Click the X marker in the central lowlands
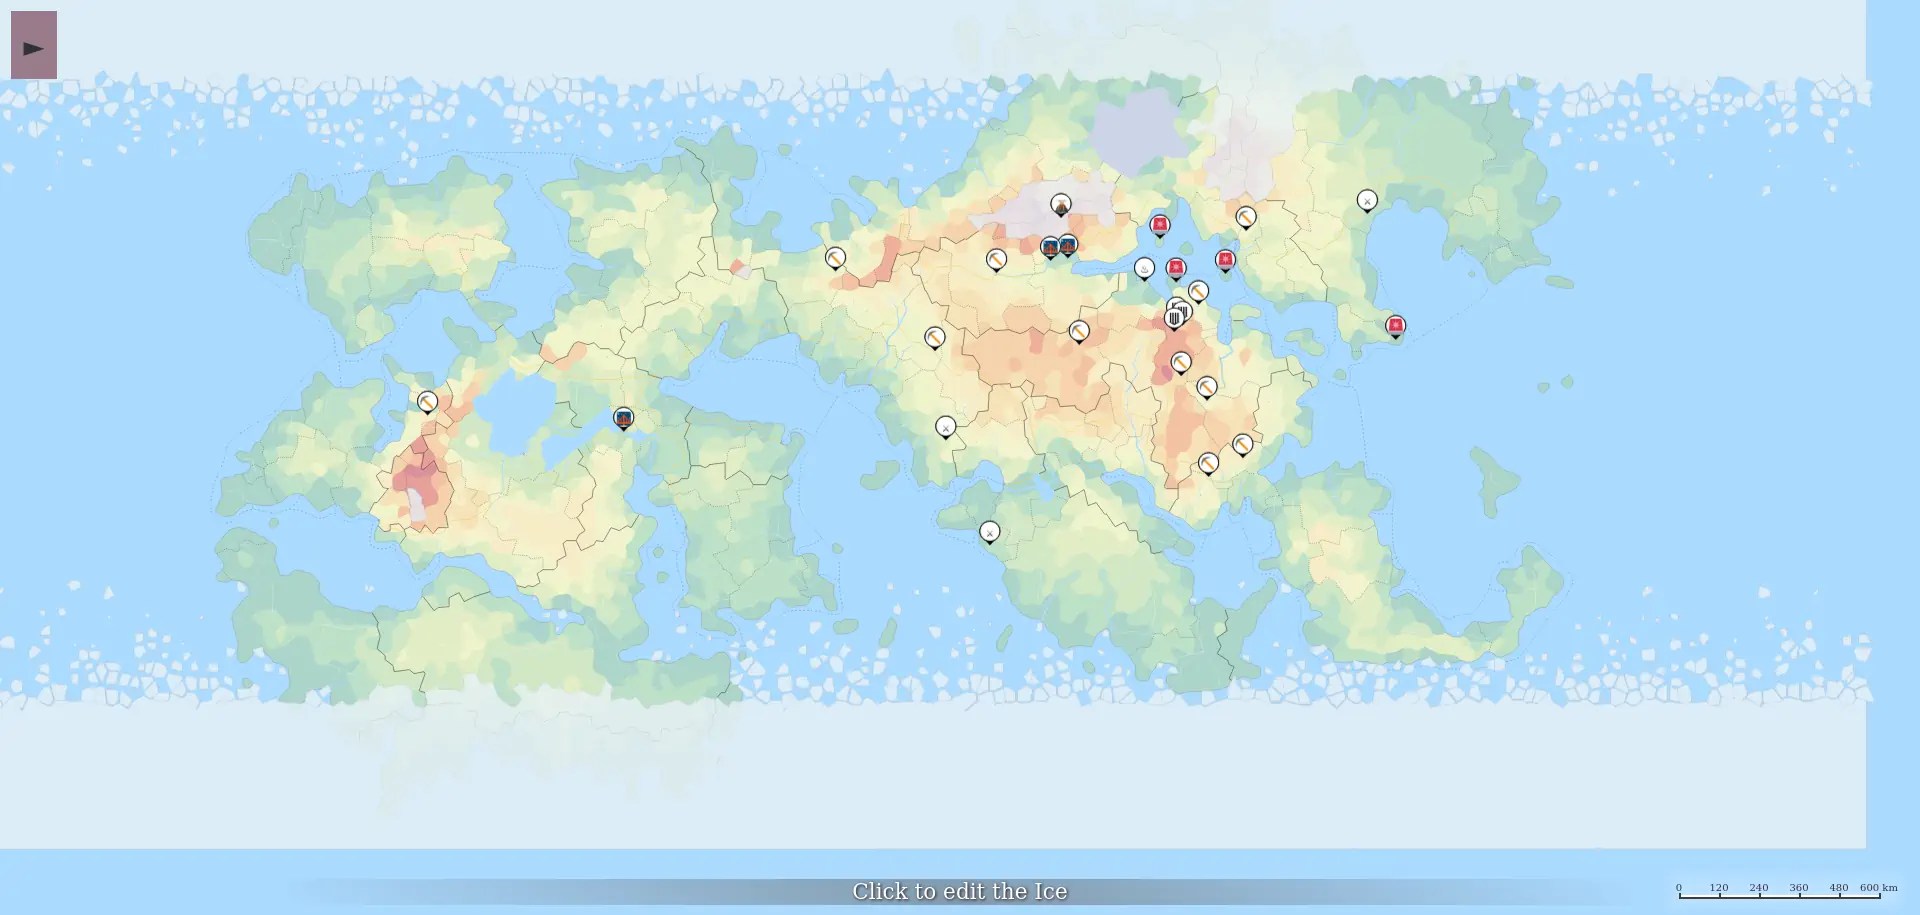The width and height of the screenshot is (1920, 915). (x=946, y=427)
